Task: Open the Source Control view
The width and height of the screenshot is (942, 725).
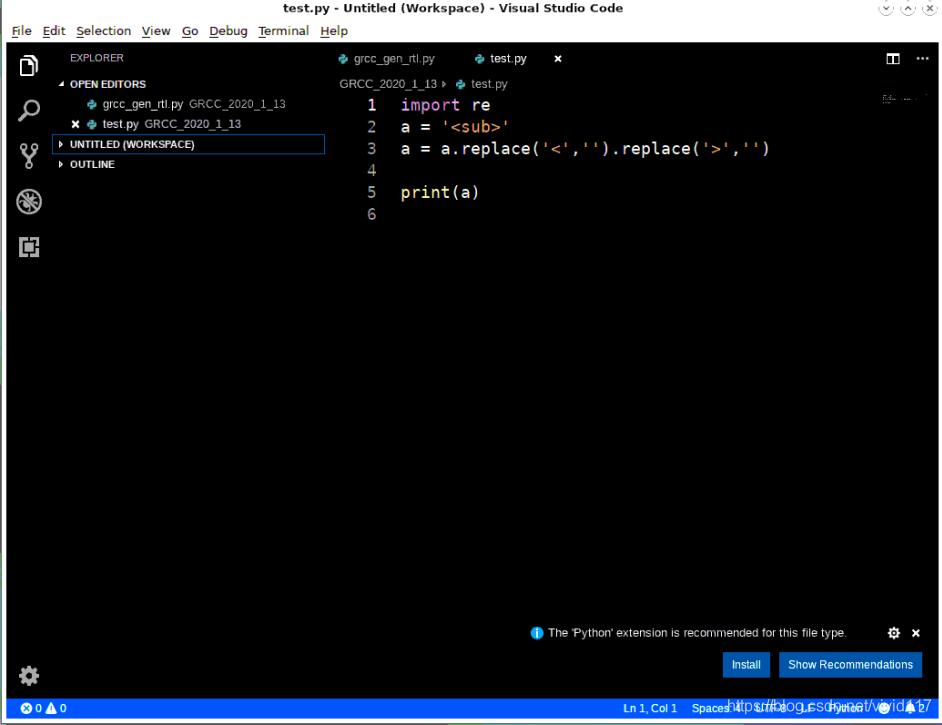Action: (x=29, y=155)
